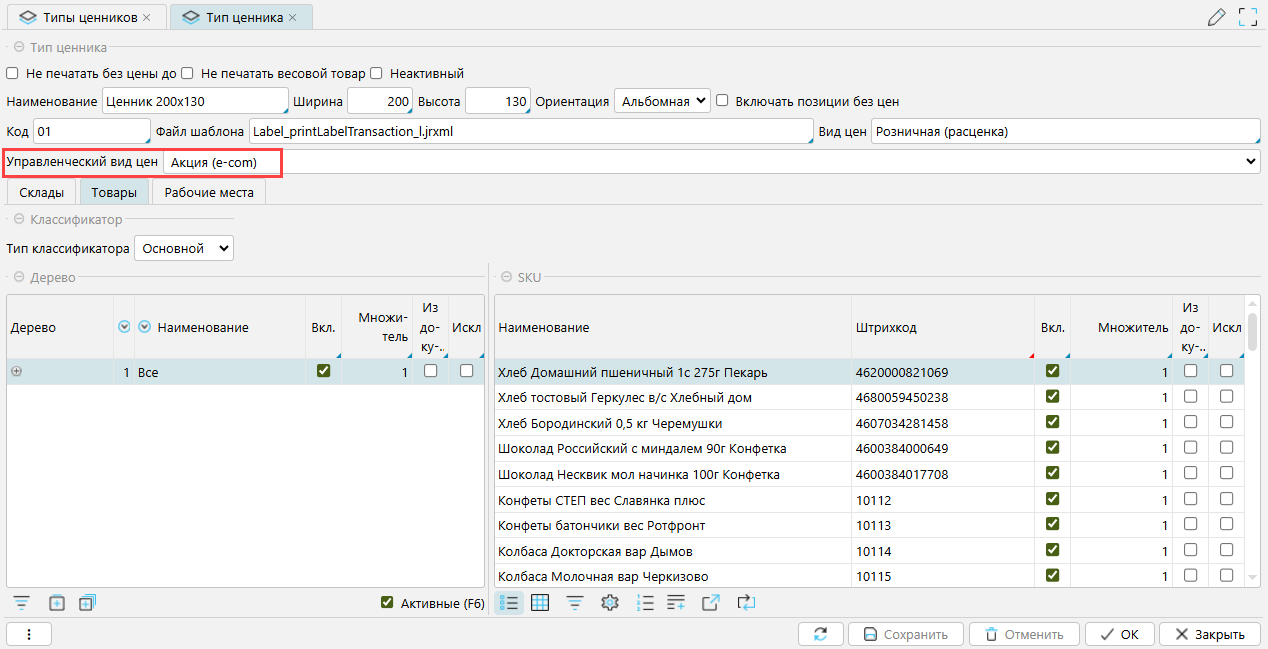Open the 'Рабочие места' tab
The width and height of the screenshot is (1268, 649).
[209, 192]
